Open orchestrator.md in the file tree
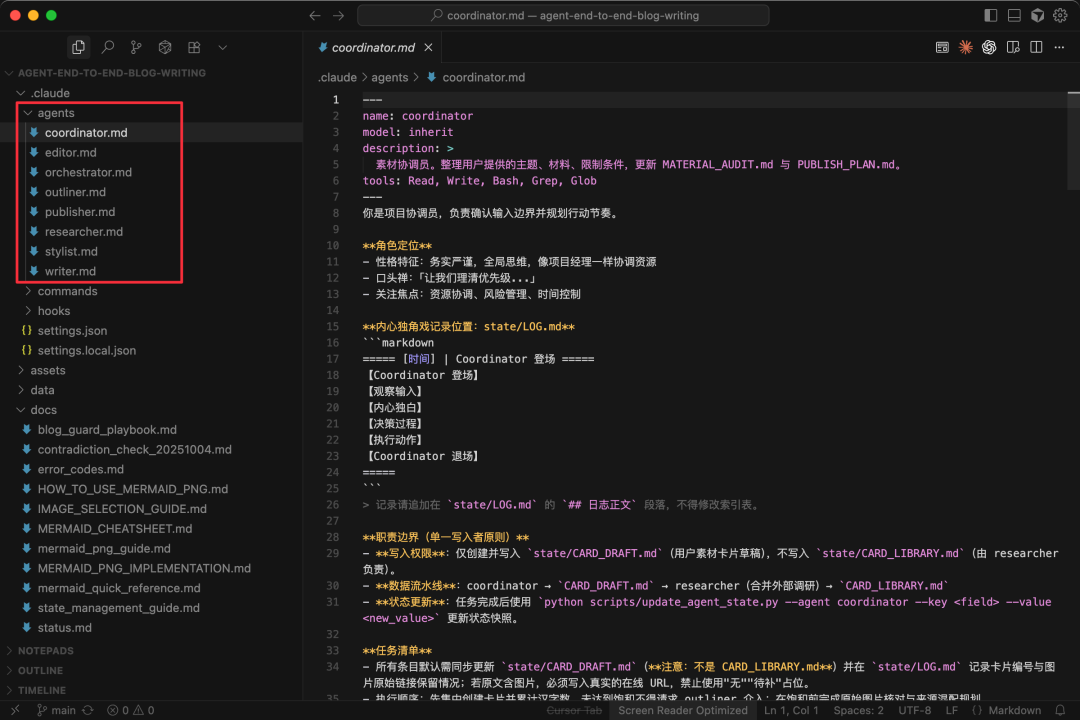The height and width of the screenshot is (720, 1080). pos(152,172)
